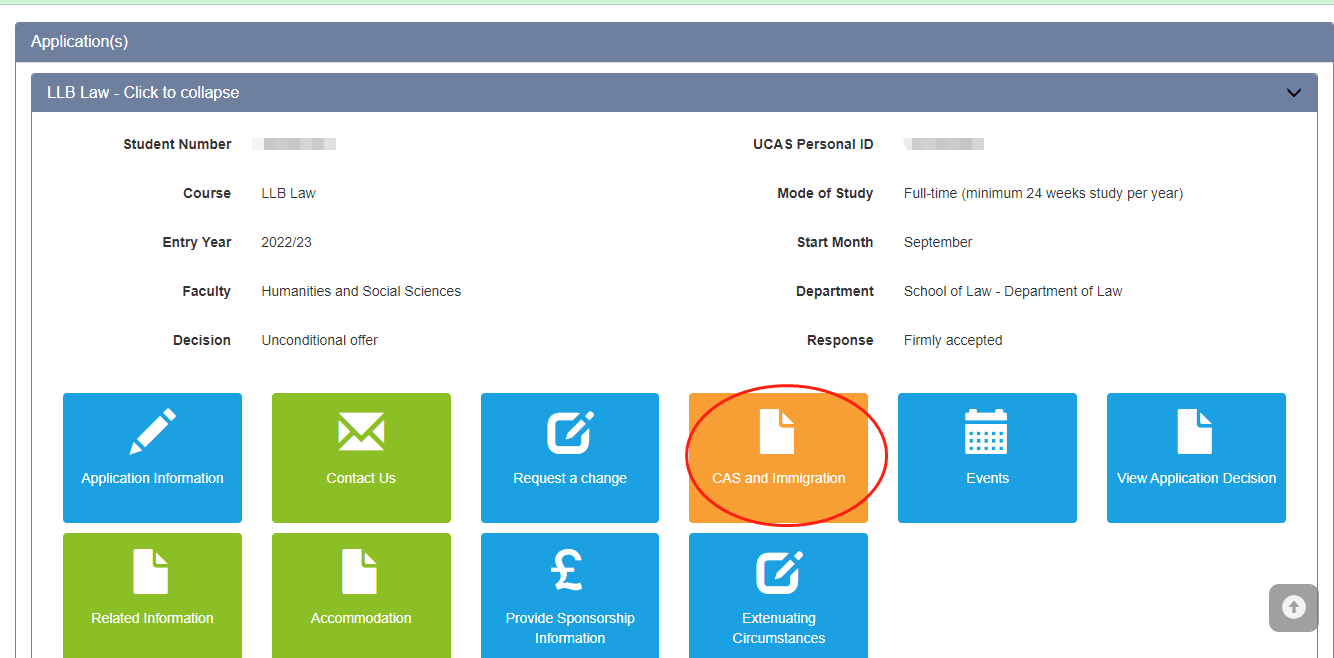Open the Events tile
Viewport: 1334px width, 658px height.
pyautogui.click(x=987, y=458)
